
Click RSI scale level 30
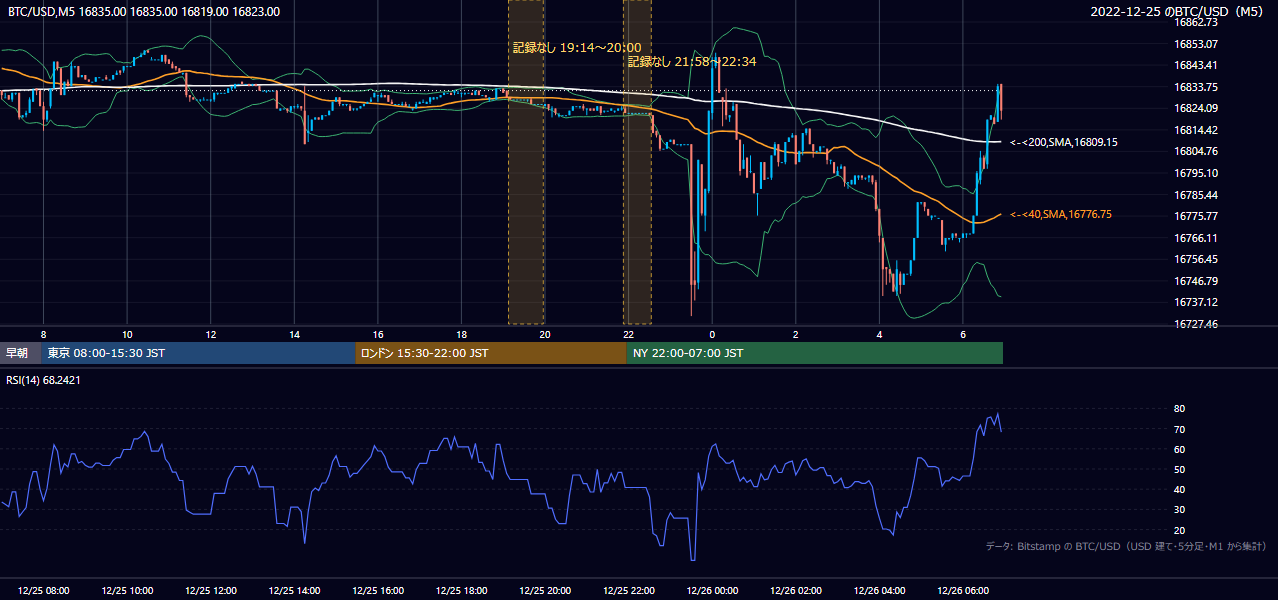tap(1179, 510)
